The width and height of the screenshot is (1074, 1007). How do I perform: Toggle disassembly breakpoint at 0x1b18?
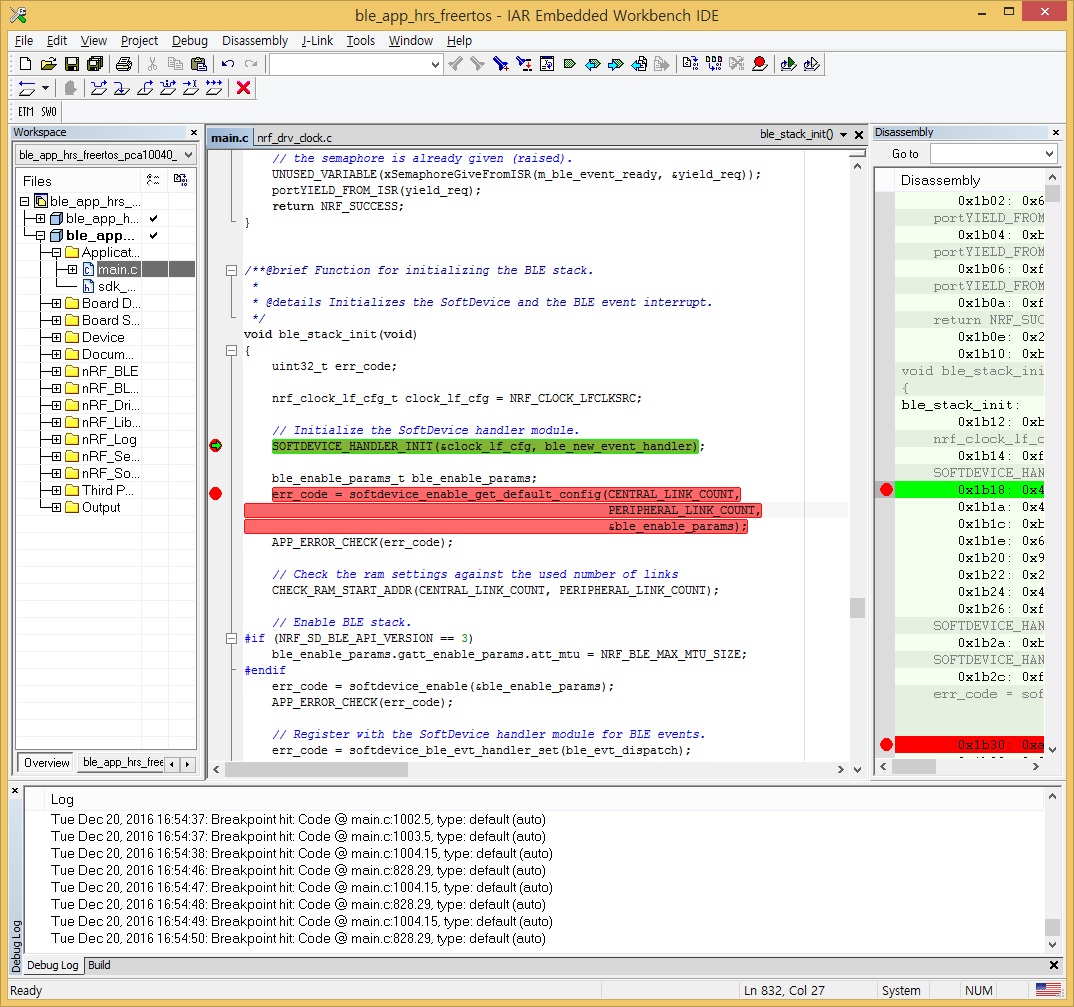pyautogui.click(x=886, y=490)
